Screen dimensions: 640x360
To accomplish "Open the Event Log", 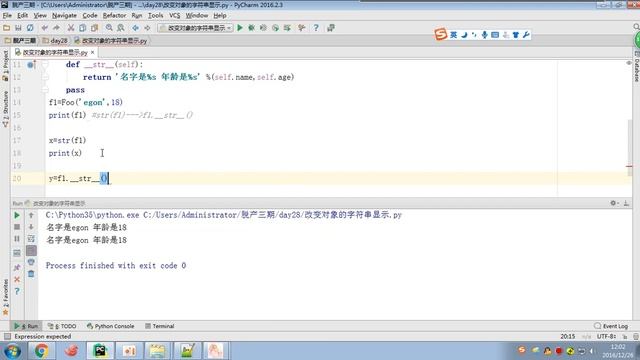I will [611, 326].
